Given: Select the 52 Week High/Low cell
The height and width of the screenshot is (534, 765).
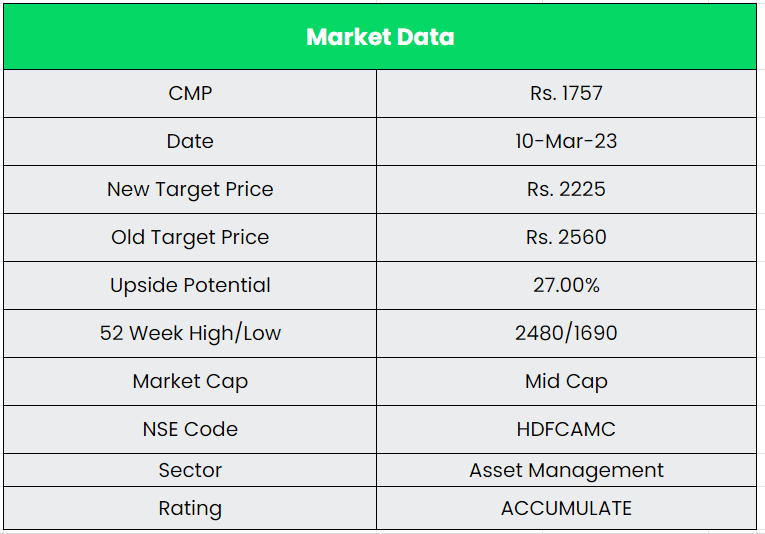Looking at the screenshot, I should pyautogui.click(x=190, y=333).
